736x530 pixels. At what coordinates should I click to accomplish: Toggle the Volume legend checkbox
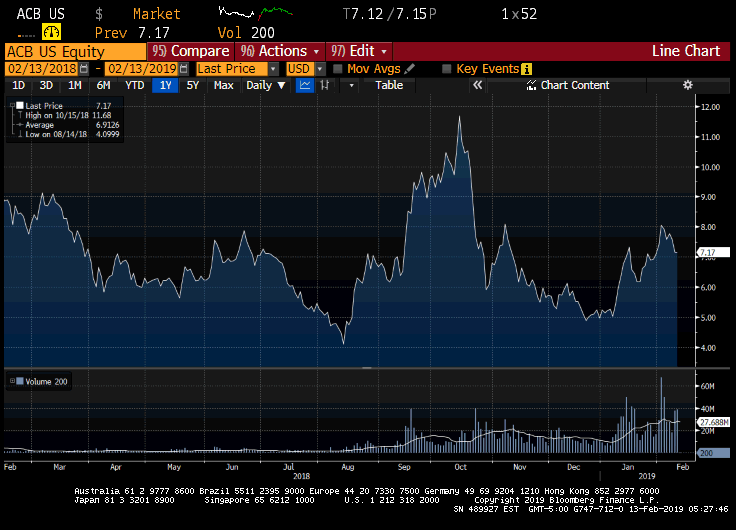pyautogui.click(x=20, y=381)
